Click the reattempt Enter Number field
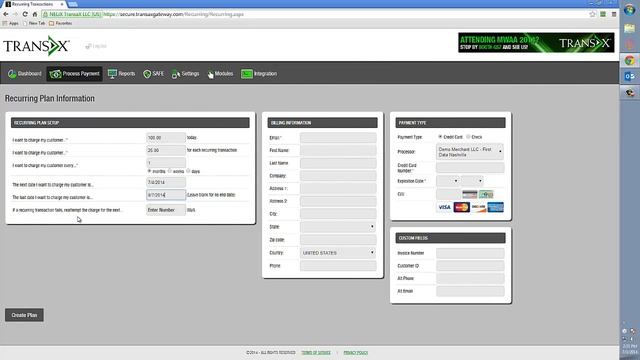Image resolution: width=640 pixels, height=360 pixels. pos(166,210)
